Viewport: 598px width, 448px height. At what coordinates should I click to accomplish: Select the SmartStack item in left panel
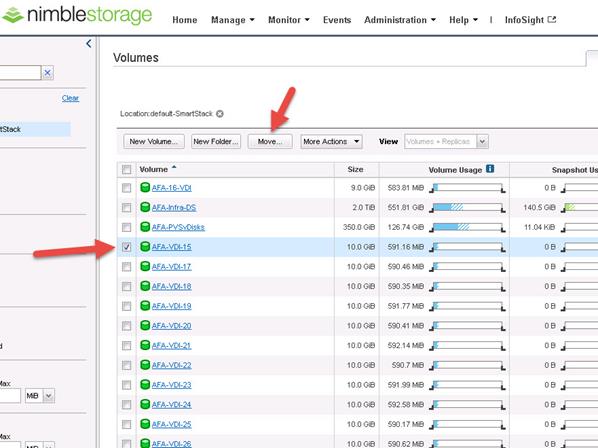click(34, 129)
